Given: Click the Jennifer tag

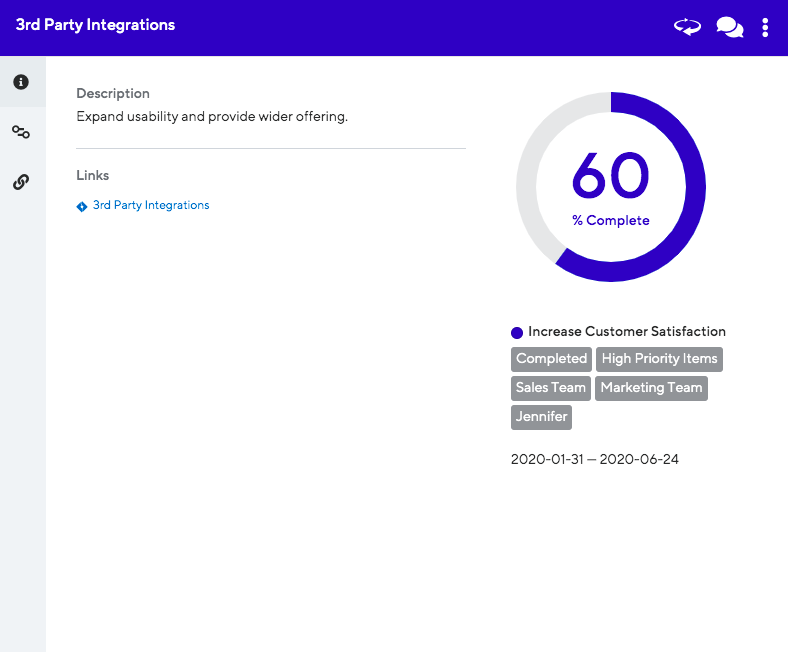Looking at the screenshot, I should pyautogui.click(x=541, y=417).
